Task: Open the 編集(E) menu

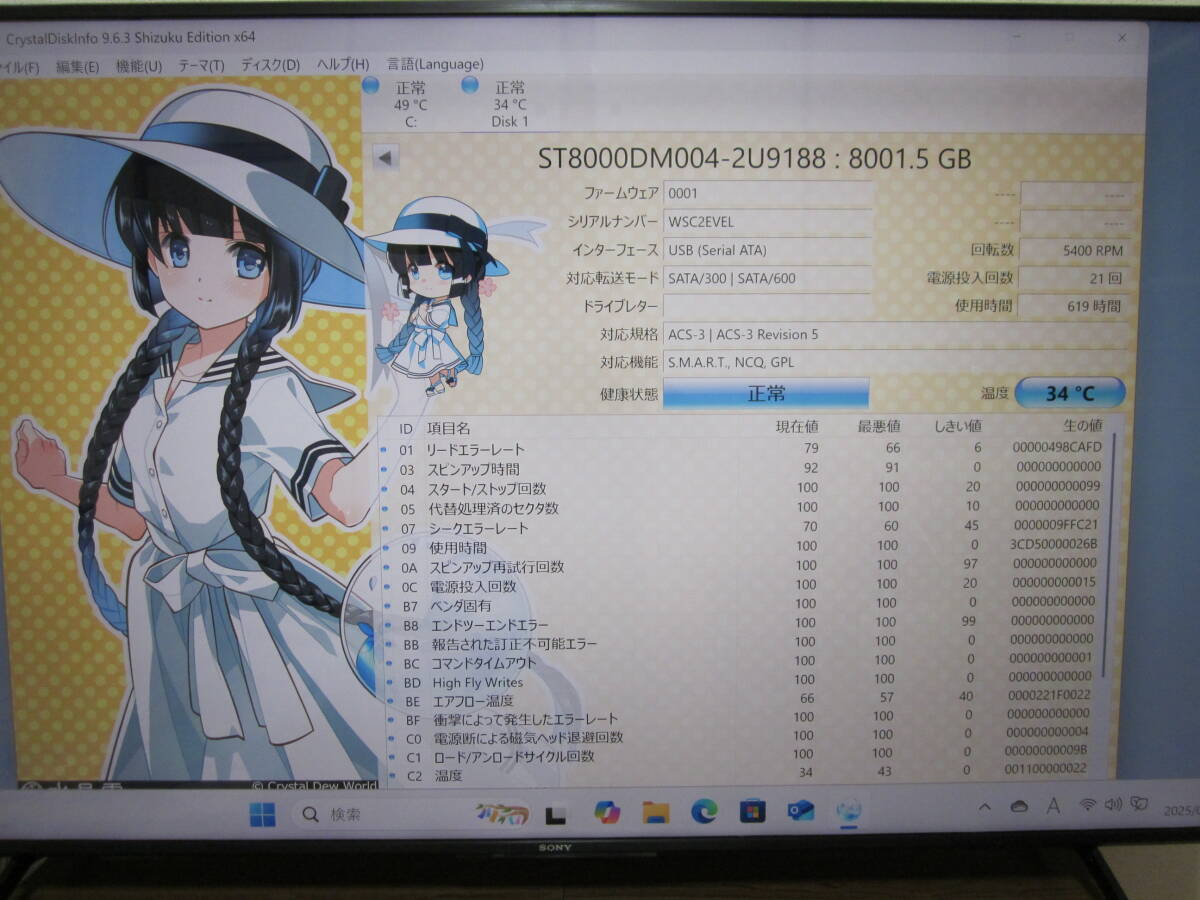Action: pos(78,66)
